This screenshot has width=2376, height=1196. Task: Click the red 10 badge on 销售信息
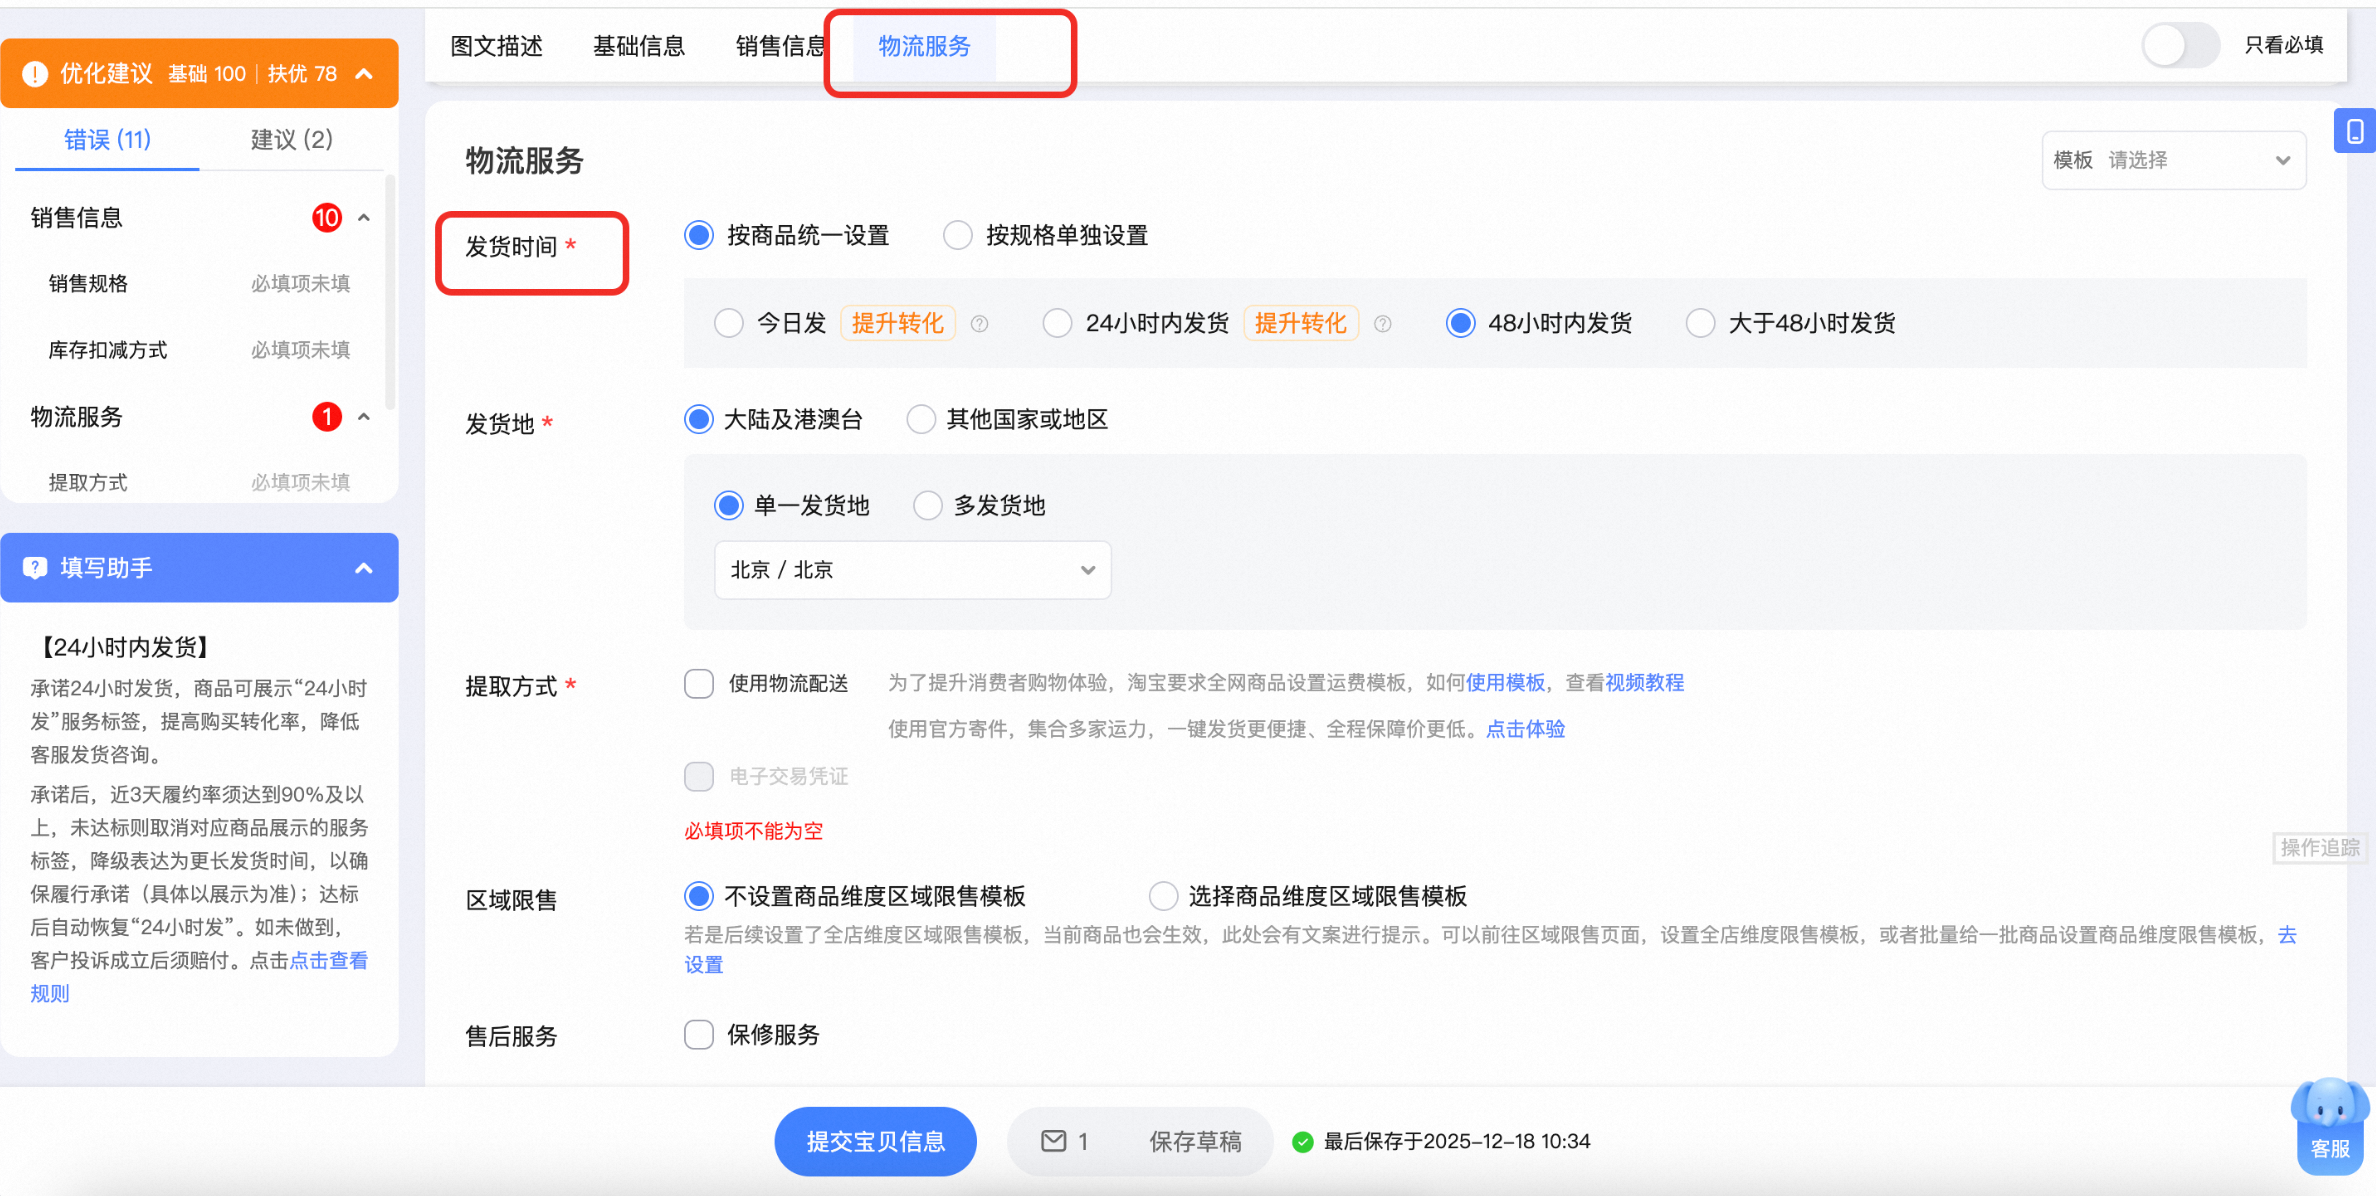tap(327, 218)
